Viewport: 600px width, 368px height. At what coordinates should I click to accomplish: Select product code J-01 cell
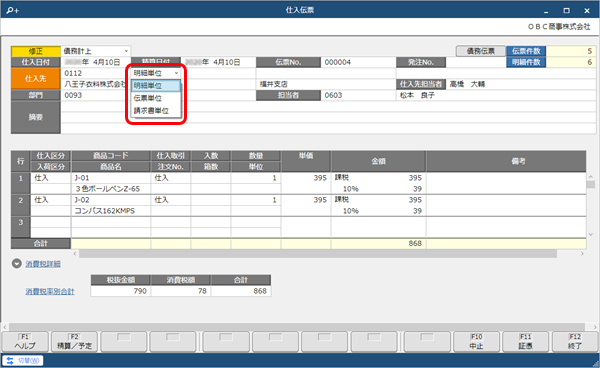pyautogui.click(x=111, y=178)
